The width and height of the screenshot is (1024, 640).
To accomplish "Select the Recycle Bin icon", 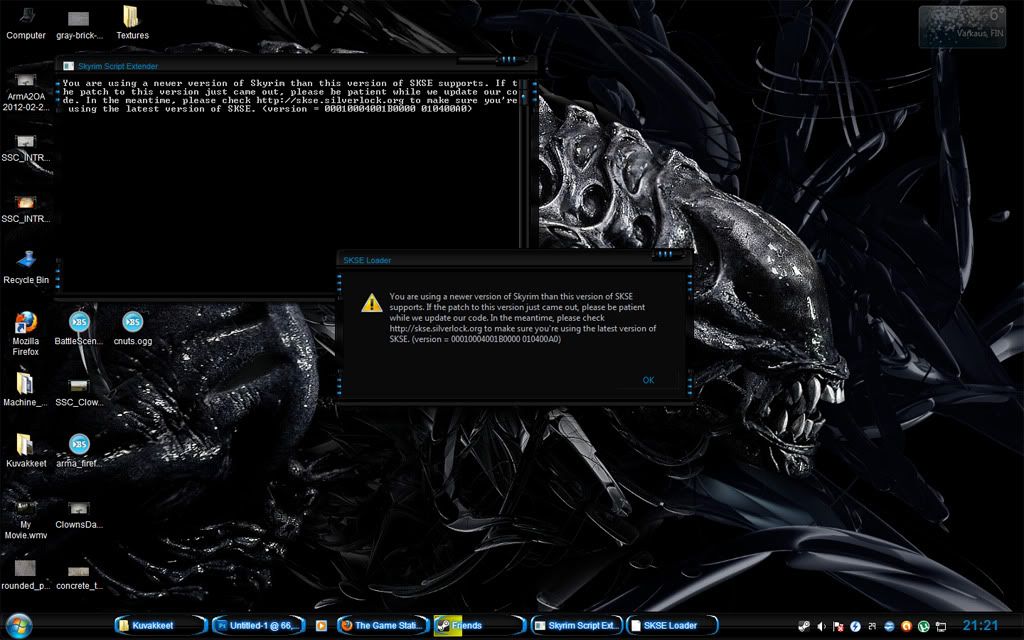I will [26, 267].
